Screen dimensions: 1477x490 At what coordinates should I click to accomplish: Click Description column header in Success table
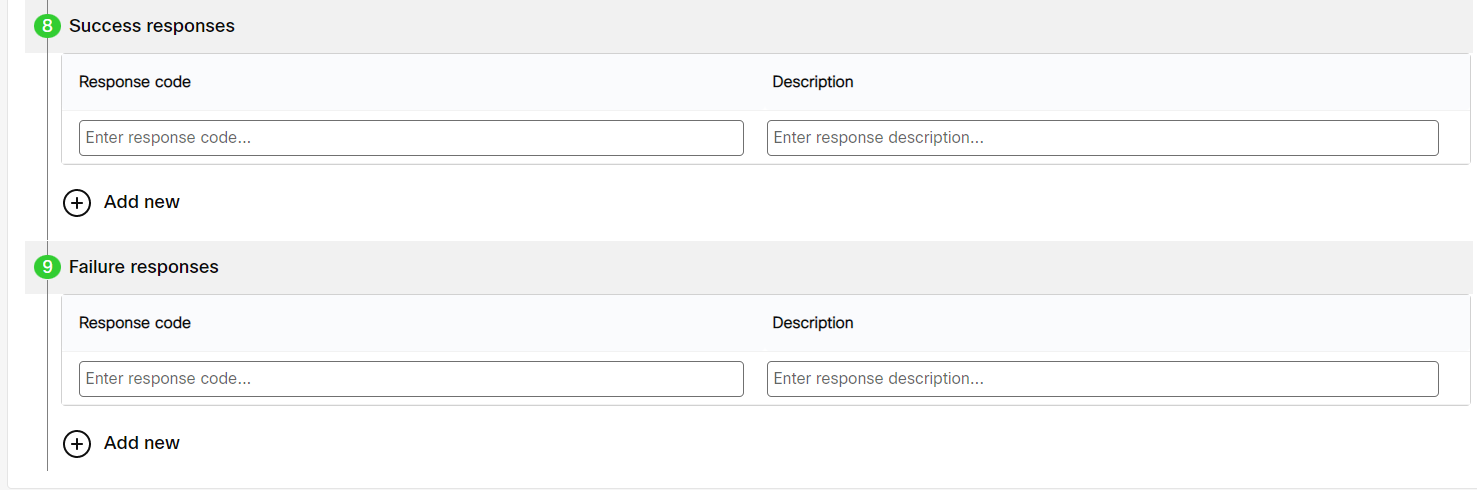click(x=813, y=82)
